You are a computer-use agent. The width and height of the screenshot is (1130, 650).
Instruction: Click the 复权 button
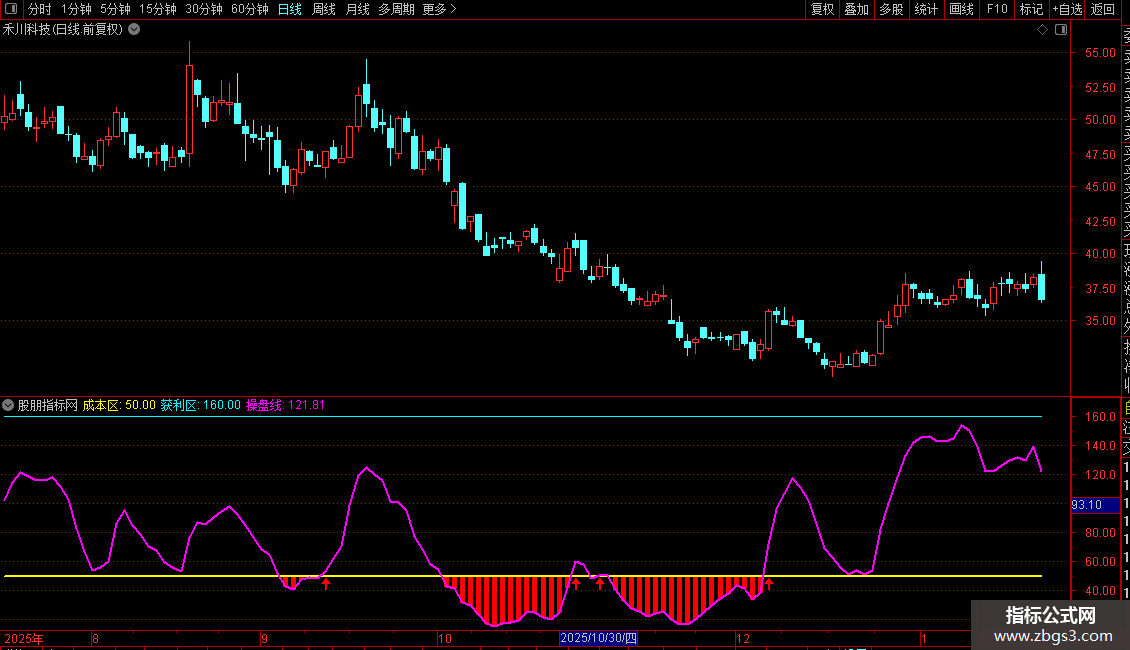[822, 9]
